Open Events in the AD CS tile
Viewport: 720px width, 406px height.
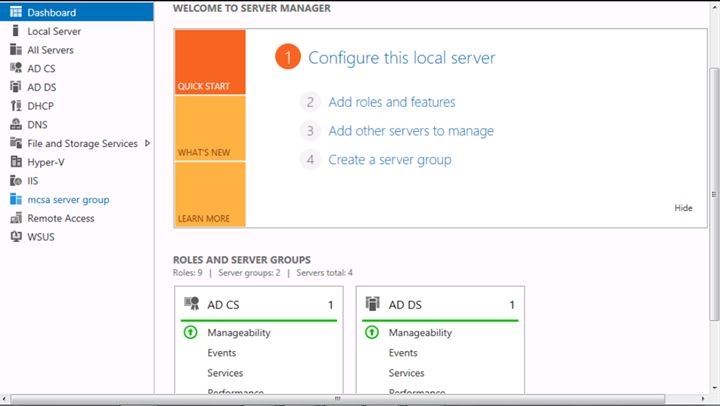click(221, 353)
